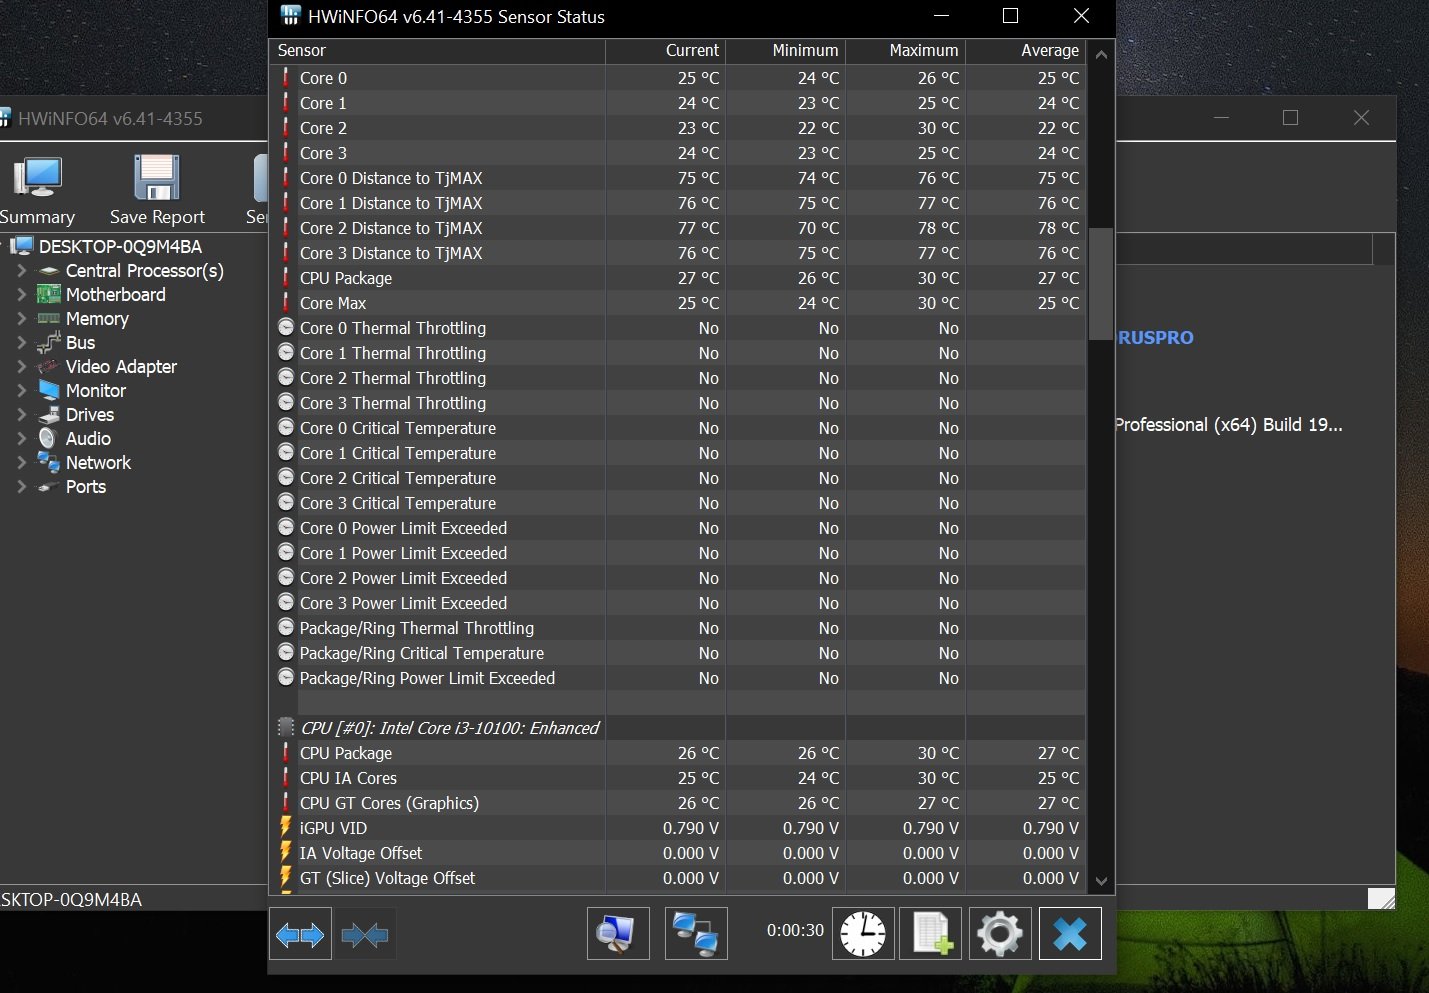Select the GT (Slice) Voltage Offset row
This screenshot has height=993, width=1429.
pos(677,878)
